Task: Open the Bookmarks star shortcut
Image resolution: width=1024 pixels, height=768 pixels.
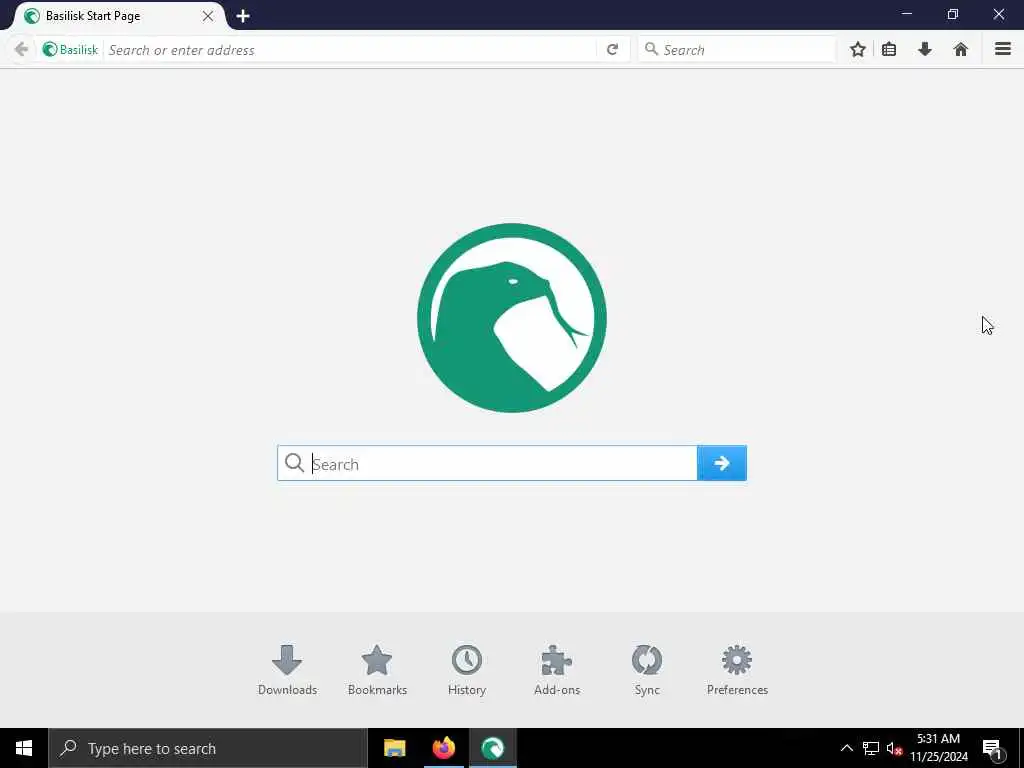Action: pyautogui.click(x=377, y=670)
